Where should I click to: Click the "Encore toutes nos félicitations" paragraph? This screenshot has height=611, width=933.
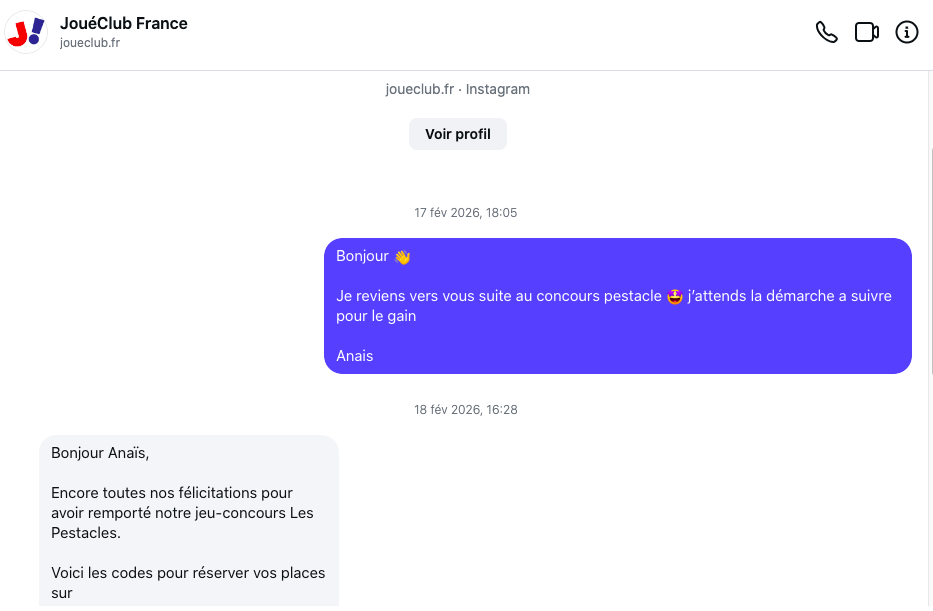tap(182, 513)
